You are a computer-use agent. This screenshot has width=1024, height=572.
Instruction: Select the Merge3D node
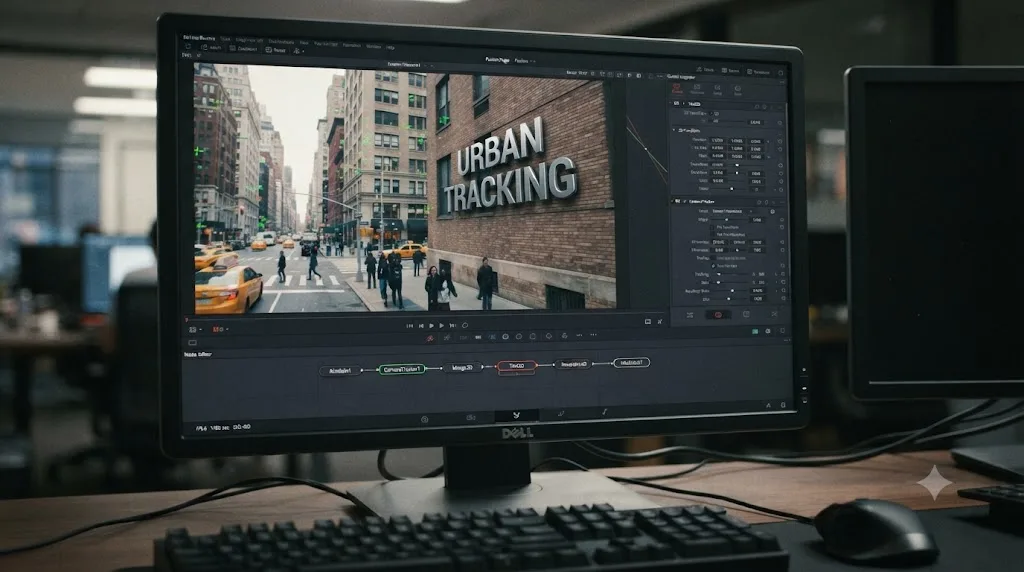tap(462, 368)
